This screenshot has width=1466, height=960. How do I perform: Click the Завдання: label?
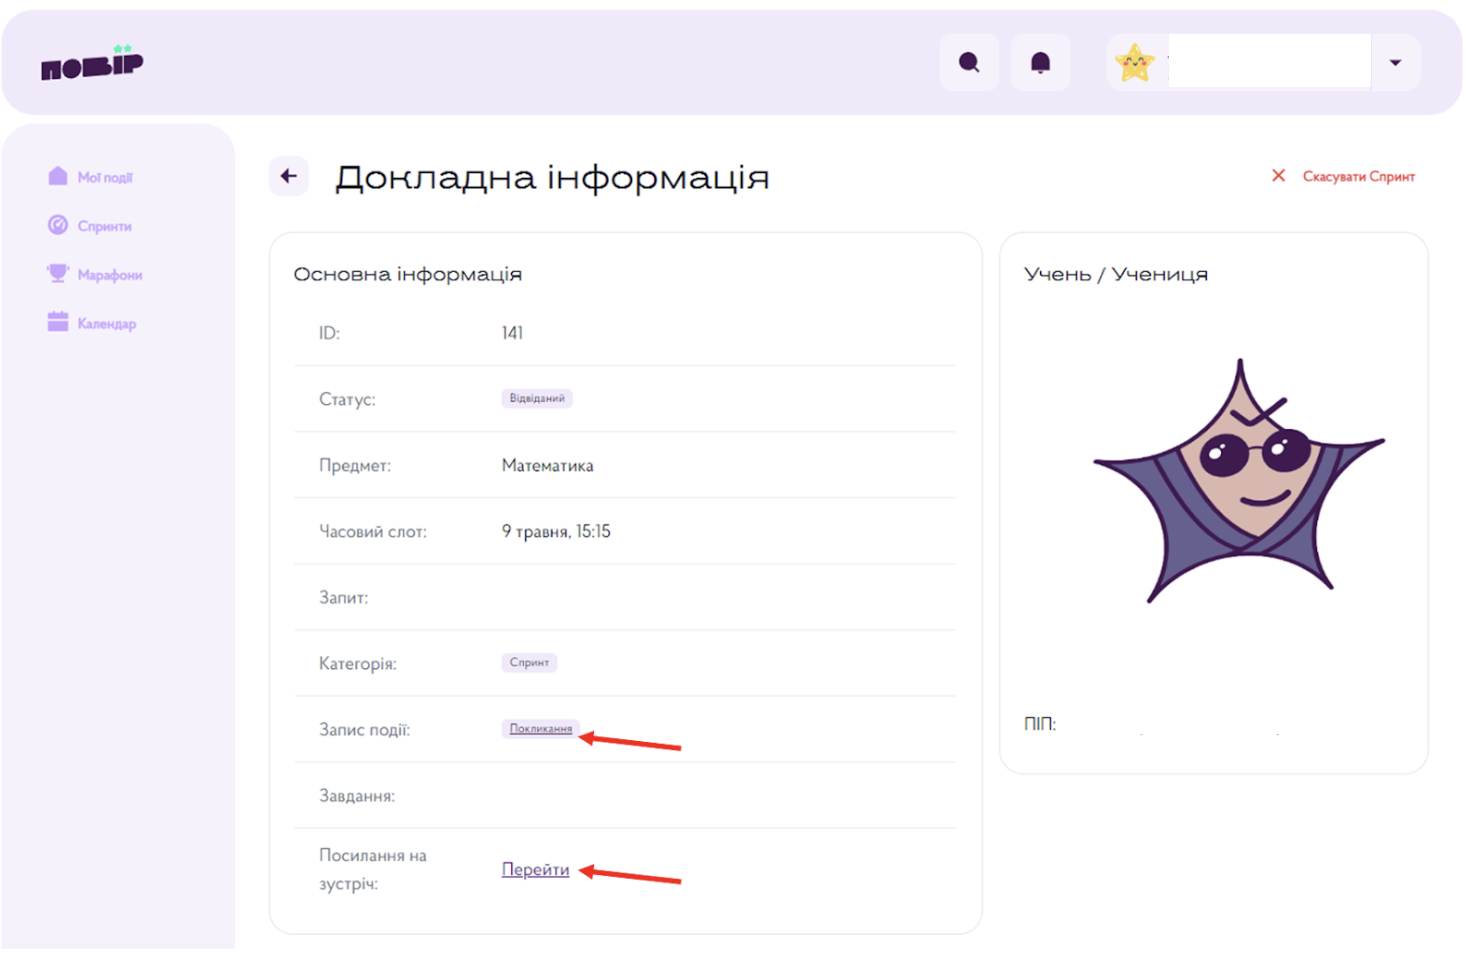357,796
